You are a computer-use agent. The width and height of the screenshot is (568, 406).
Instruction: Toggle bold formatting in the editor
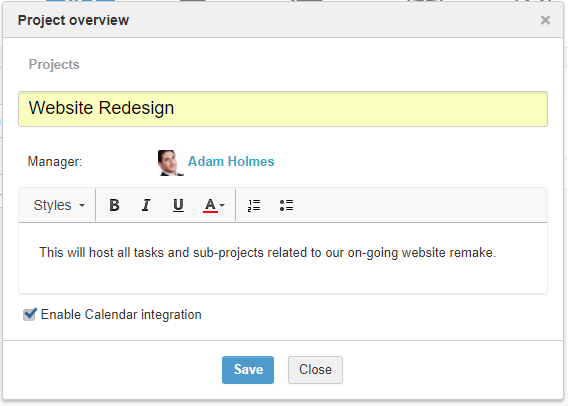114,205
